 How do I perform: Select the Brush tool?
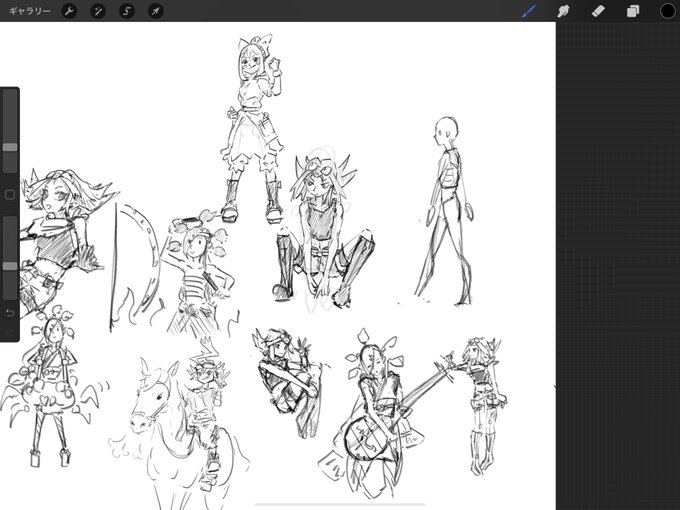click(x=529, y=11)
